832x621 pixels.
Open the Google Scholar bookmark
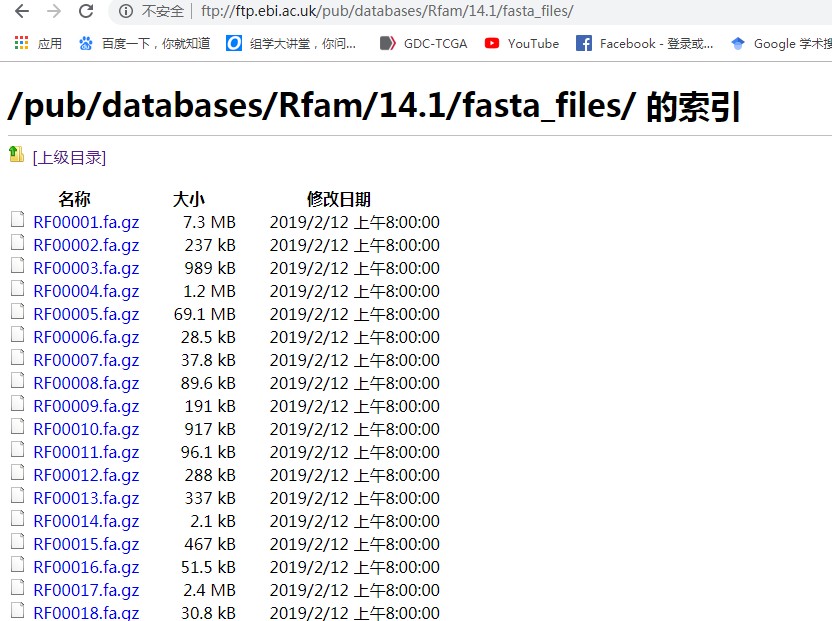[x=780, y=43]
